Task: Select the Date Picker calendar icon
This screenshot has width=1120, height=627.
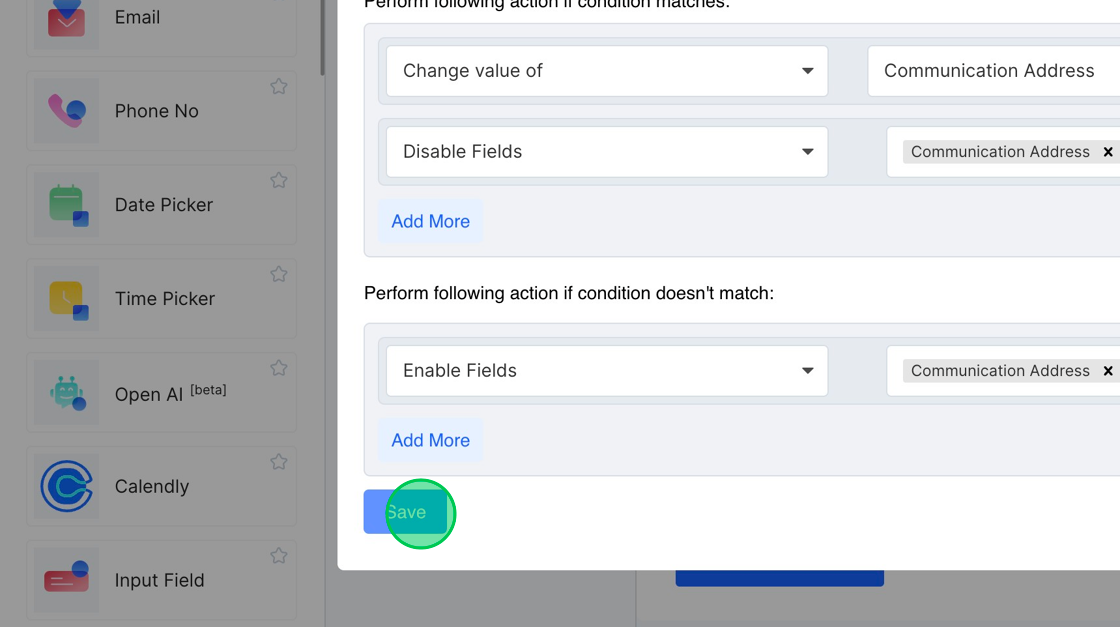Action: [67, 205]
